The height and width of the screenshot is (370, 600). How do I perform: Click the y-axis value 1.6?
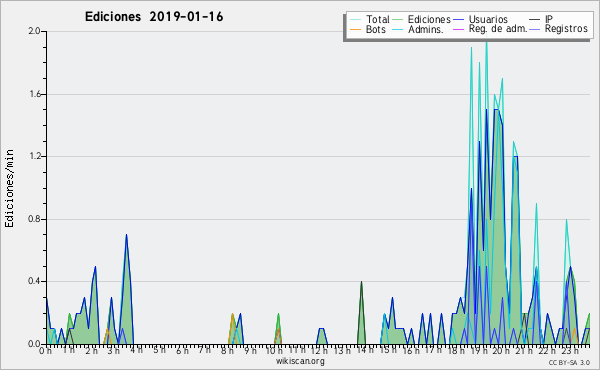coord(34,94)
